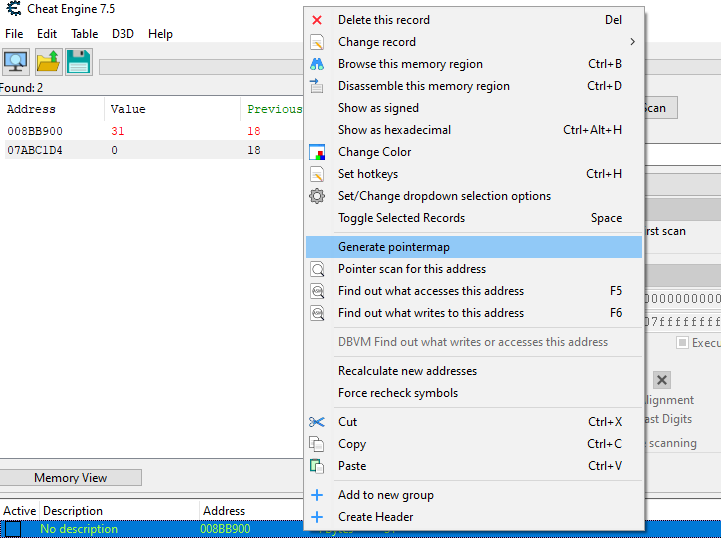Click the plus icon for Create Header
This screenshot has width=721, height=538.
tap(317, 517)
